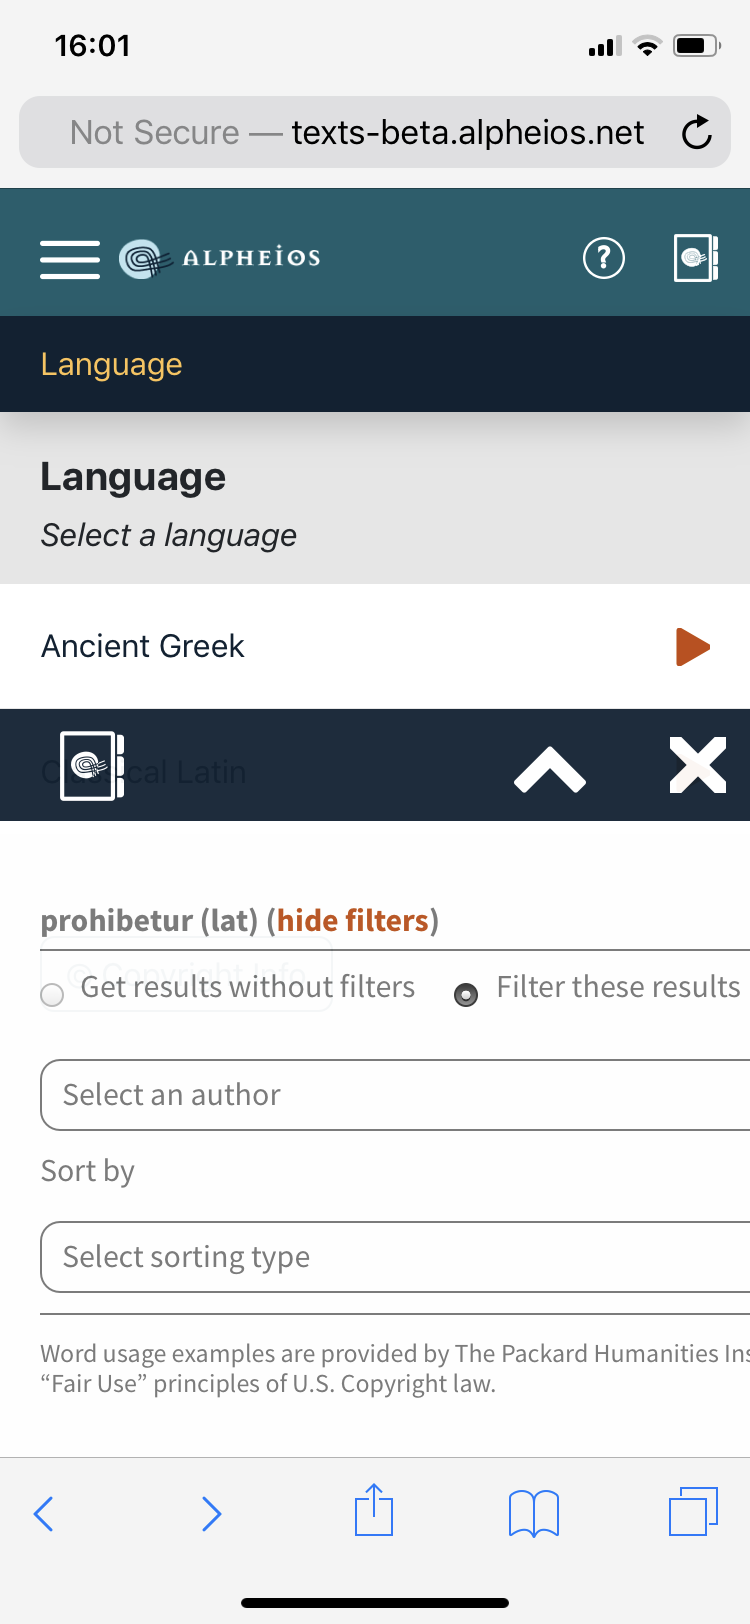Open the Alpheios hamburger menu
Viewport: 750px width, 1624px height.
[69, 258]
